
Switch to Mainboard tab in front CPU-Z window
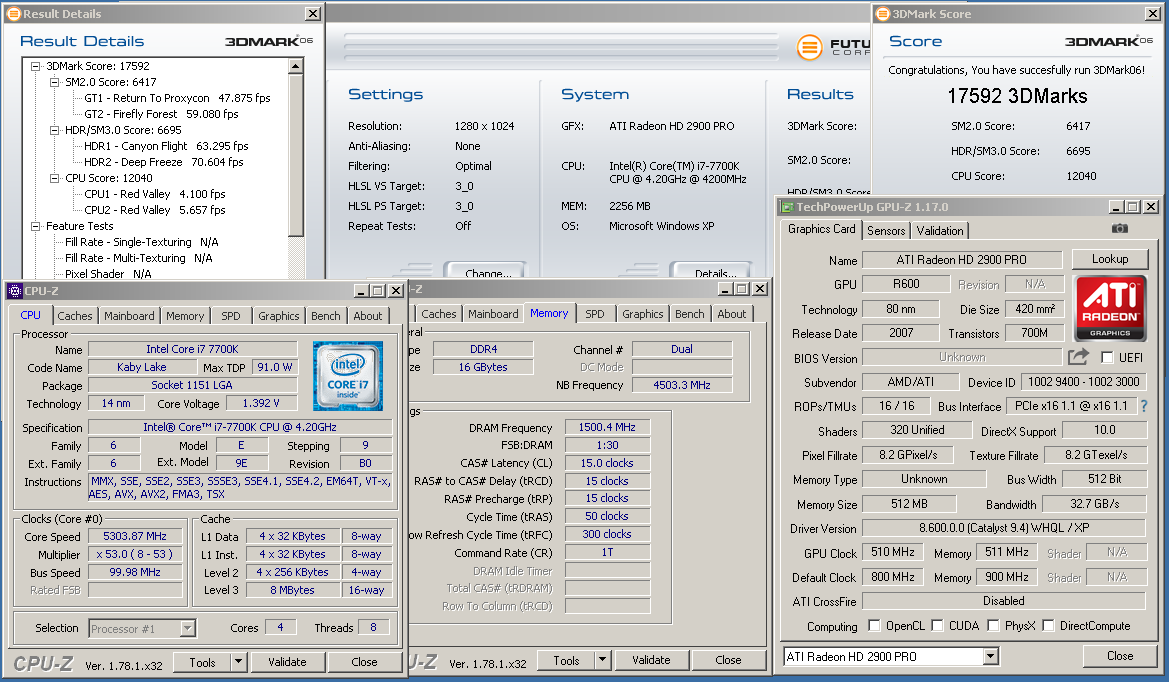[x=129, y=316]
